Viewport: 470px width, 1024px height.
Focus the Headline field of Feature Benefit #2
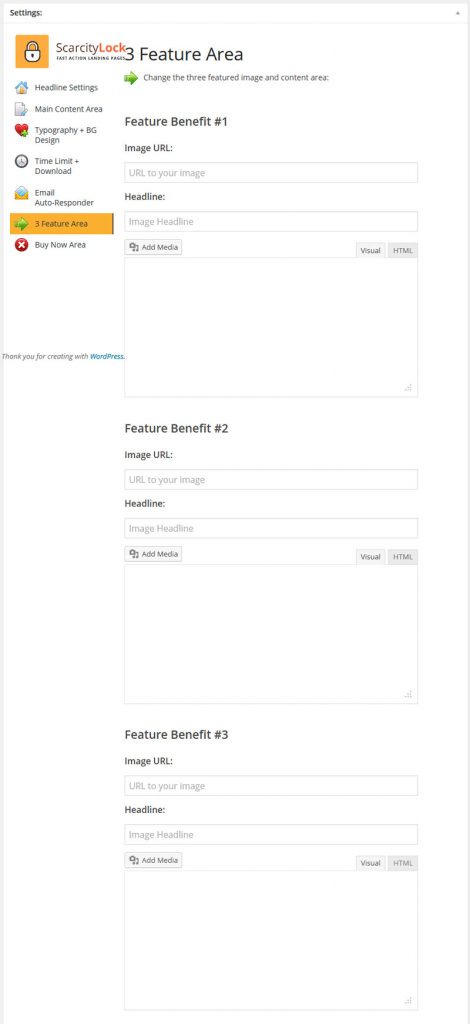tap(271, 528)
